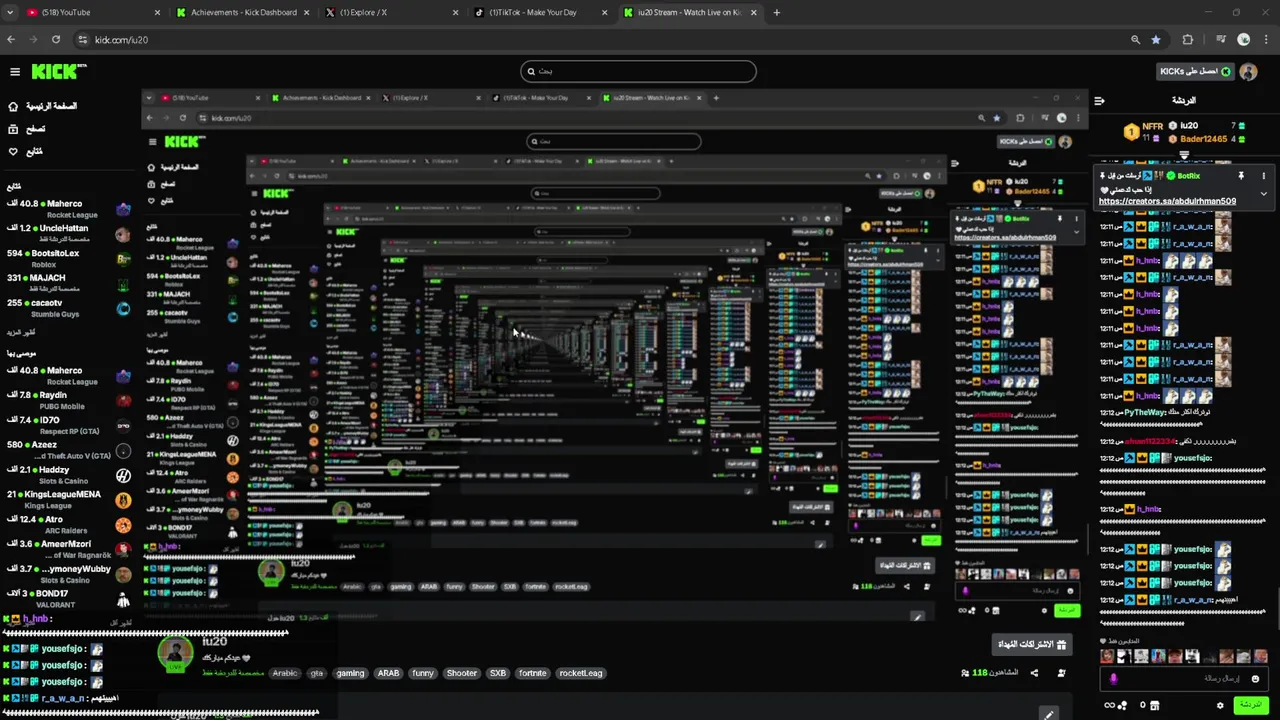Open Browse (تصفح) in the left sidebar
The height and width of the screenshot is (720, 1280).
pos(27,129)
